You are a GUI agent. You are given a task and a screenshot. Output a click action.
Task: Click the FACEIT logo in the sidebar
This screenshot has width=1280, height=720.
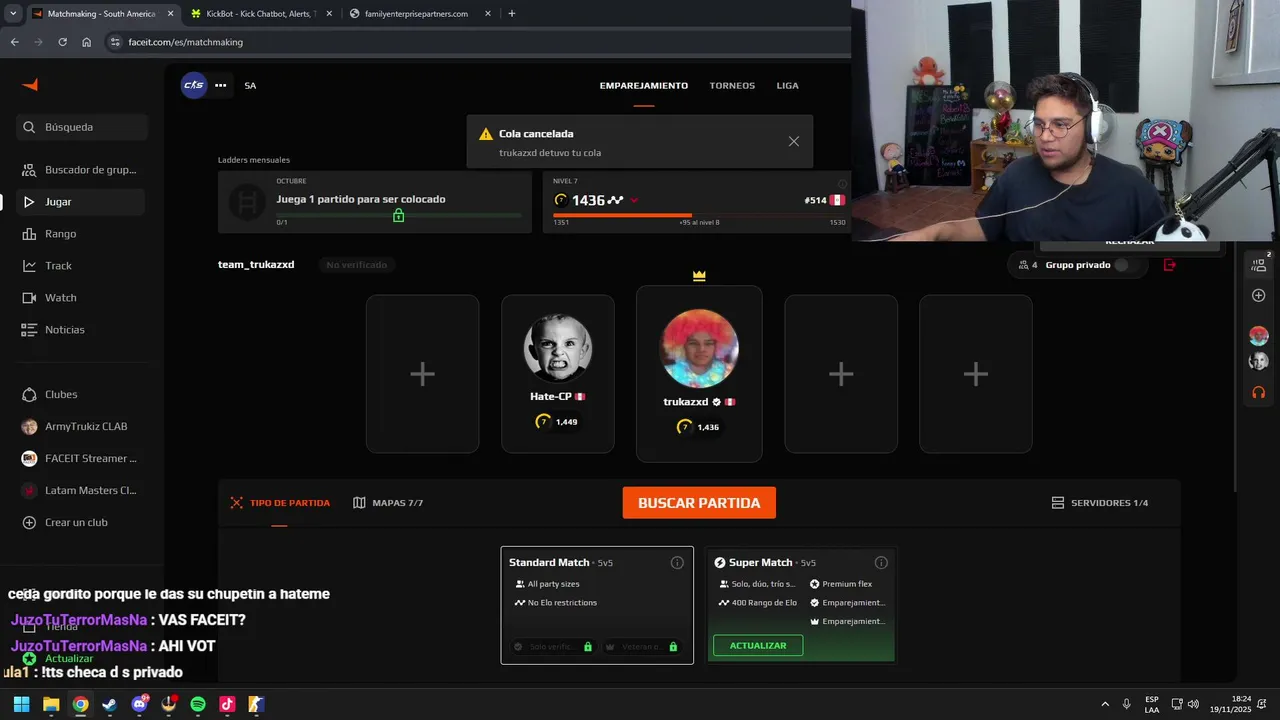point(30,85)
